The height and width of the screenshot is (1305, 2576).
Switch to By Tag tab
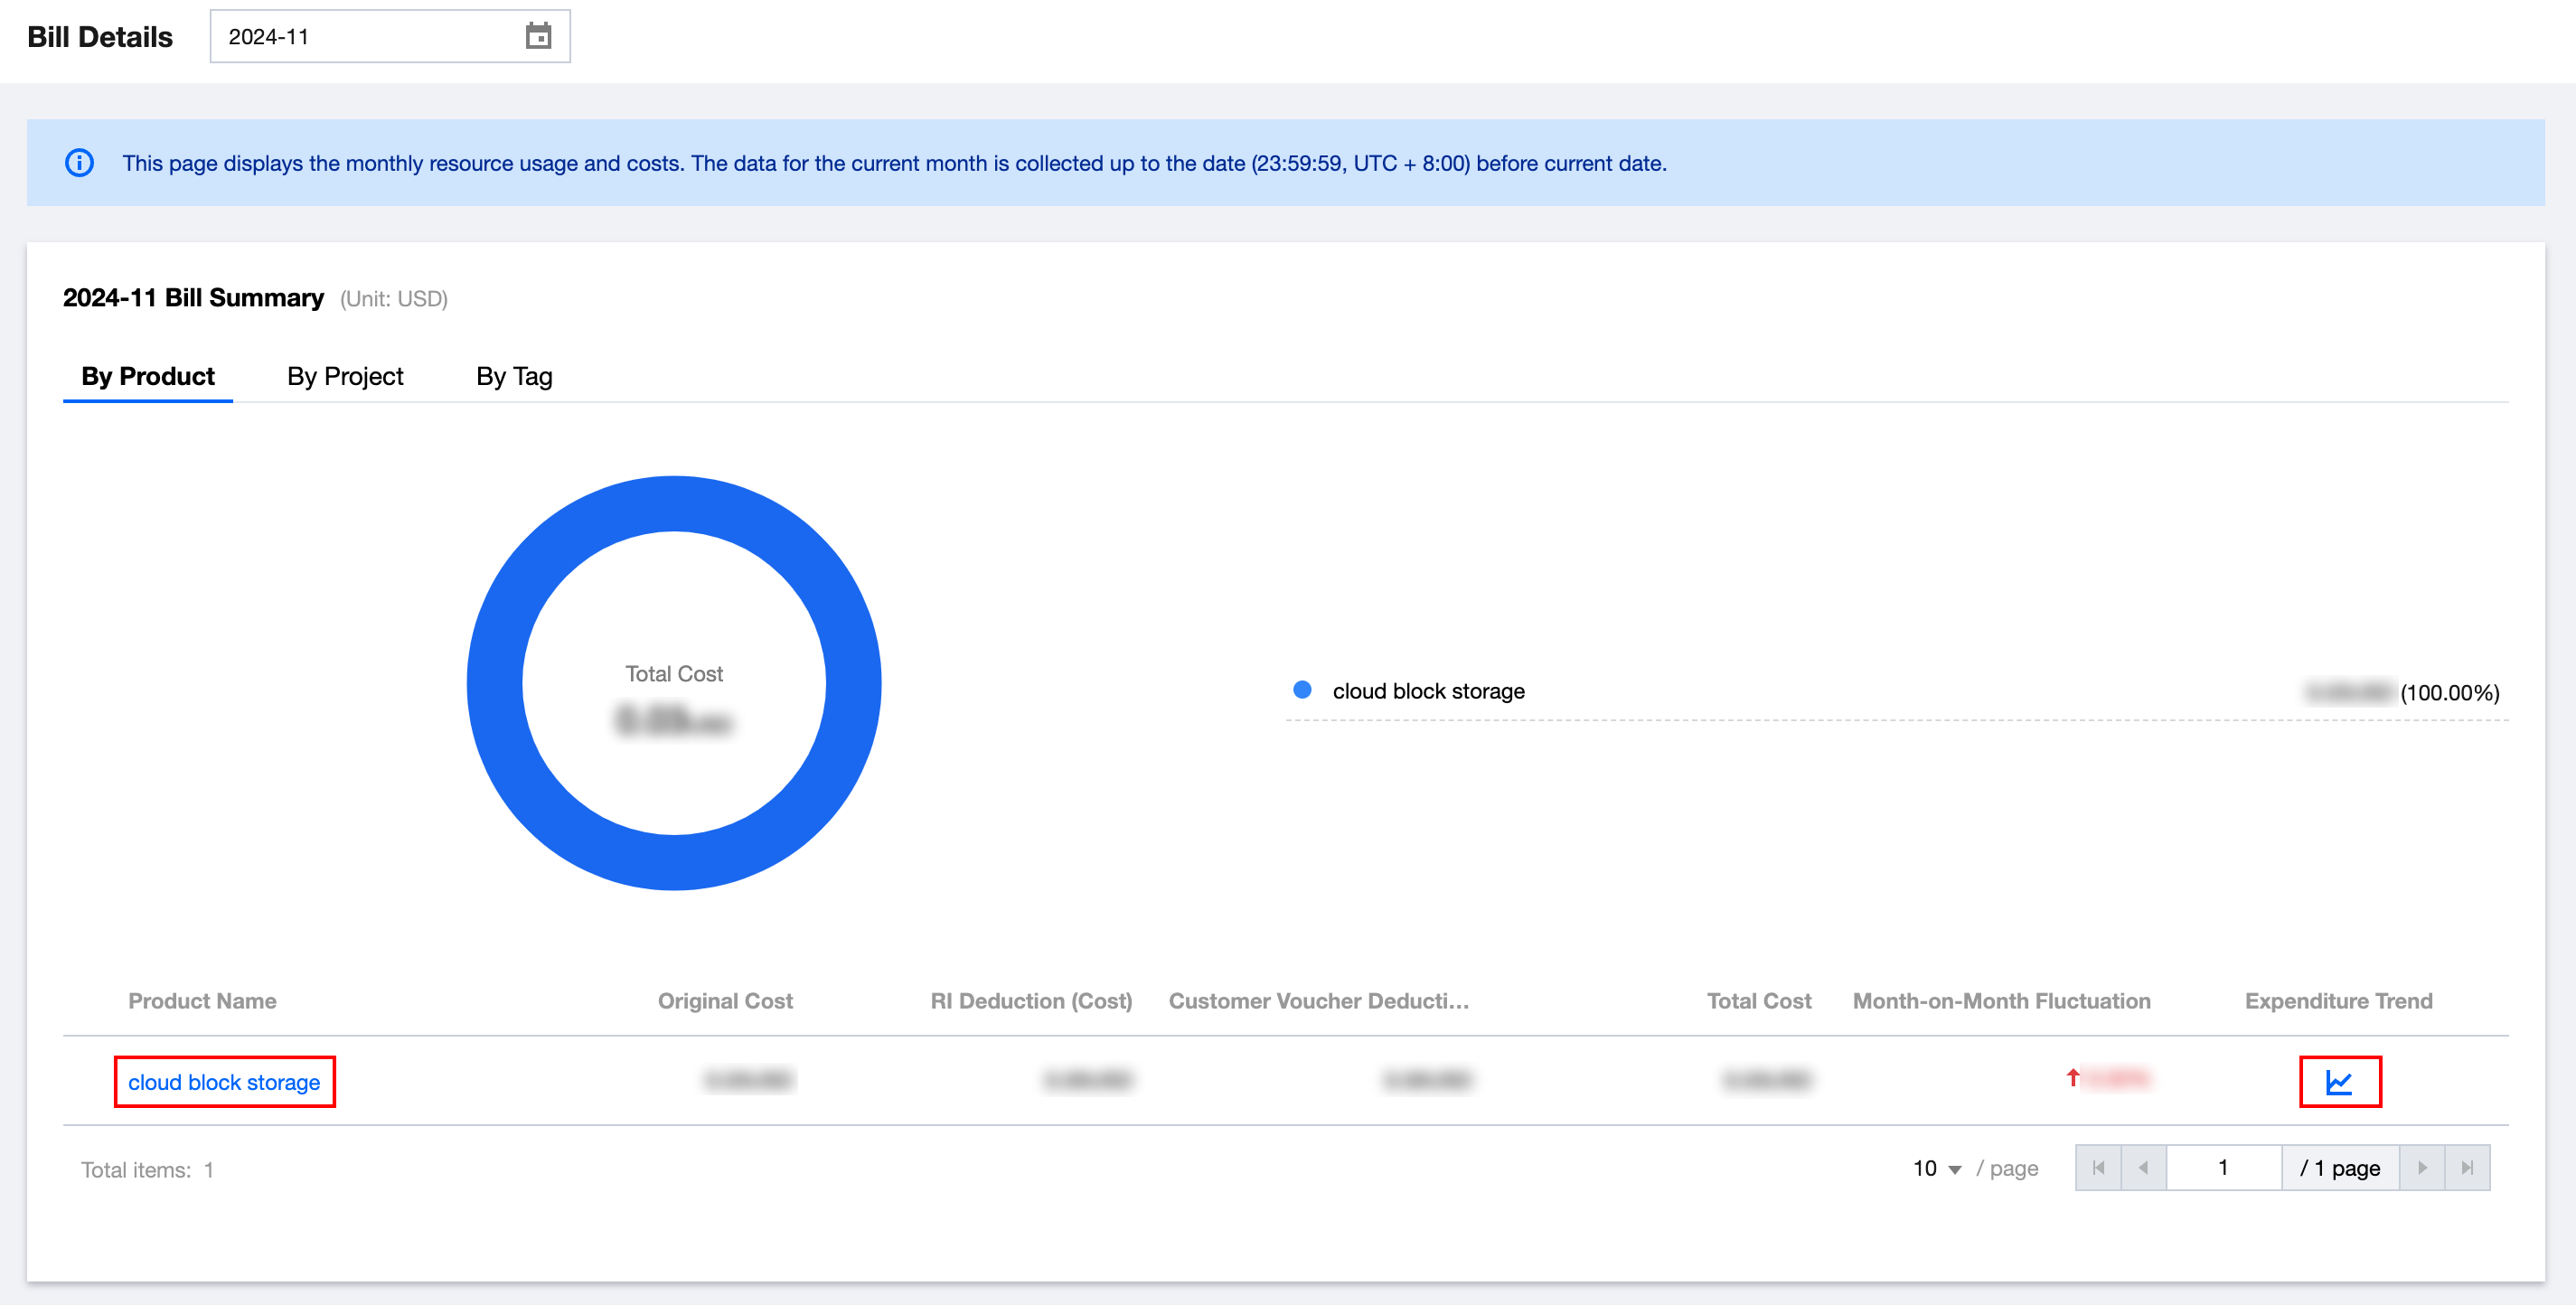(514, 376)
